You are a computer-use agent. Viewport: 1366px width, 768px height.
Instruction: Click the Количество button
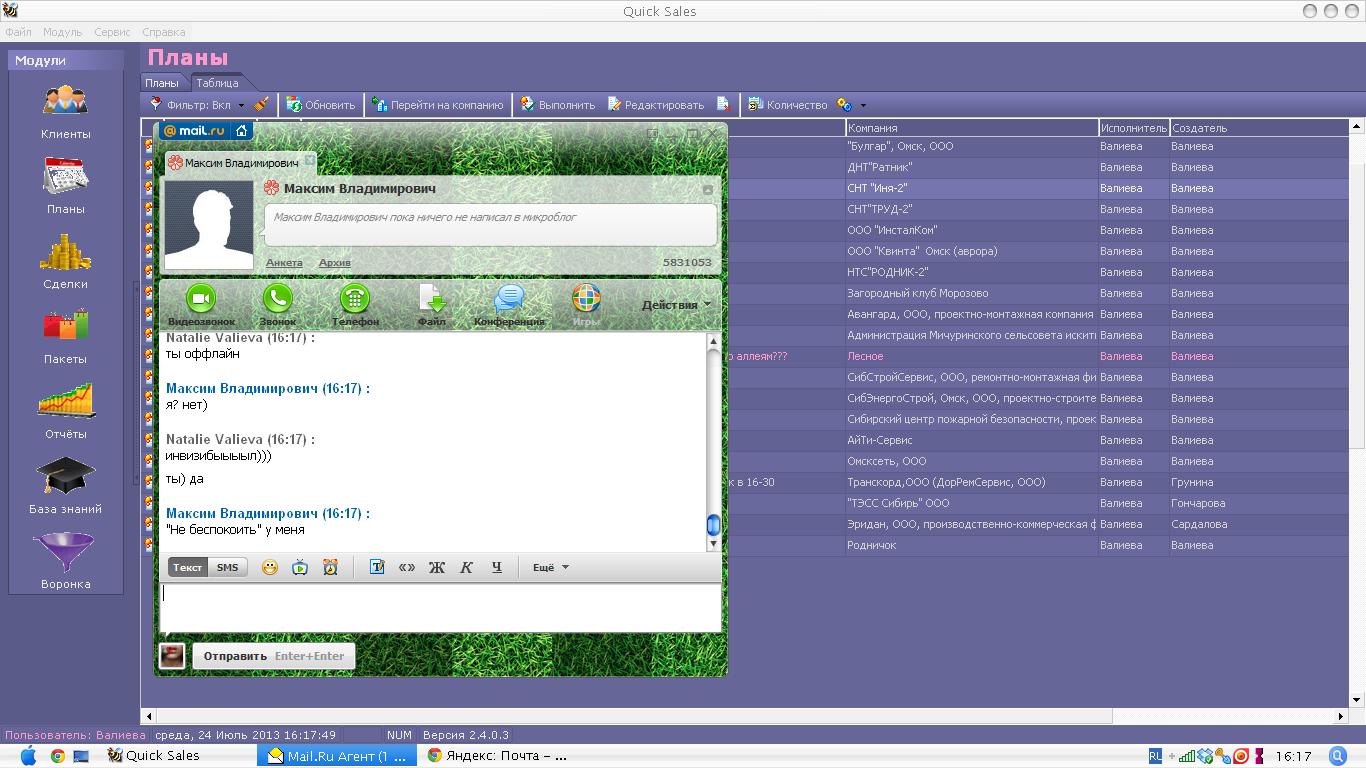click(x=788, y=104)
